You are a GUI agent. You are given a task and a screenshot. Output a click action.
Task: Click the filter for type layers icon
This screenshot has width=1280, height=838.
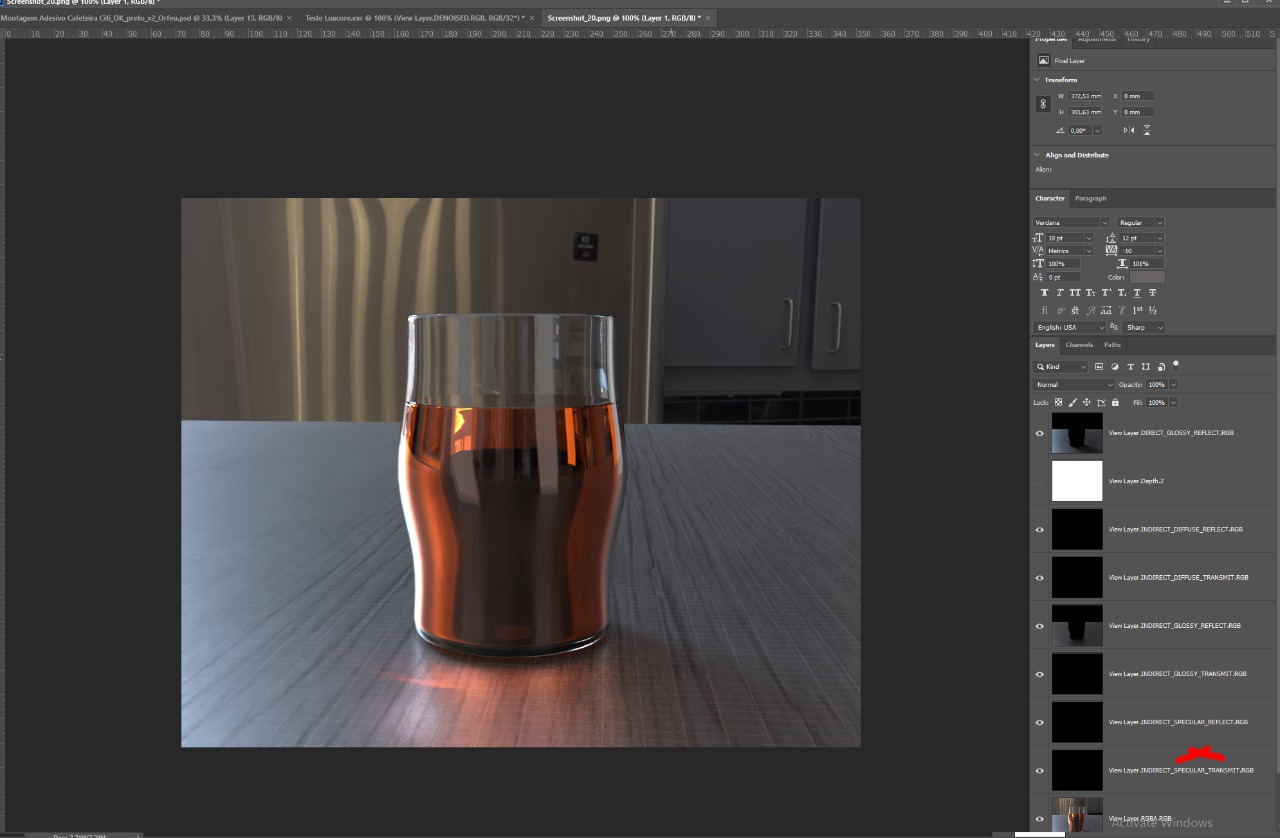click(1131, 367)
